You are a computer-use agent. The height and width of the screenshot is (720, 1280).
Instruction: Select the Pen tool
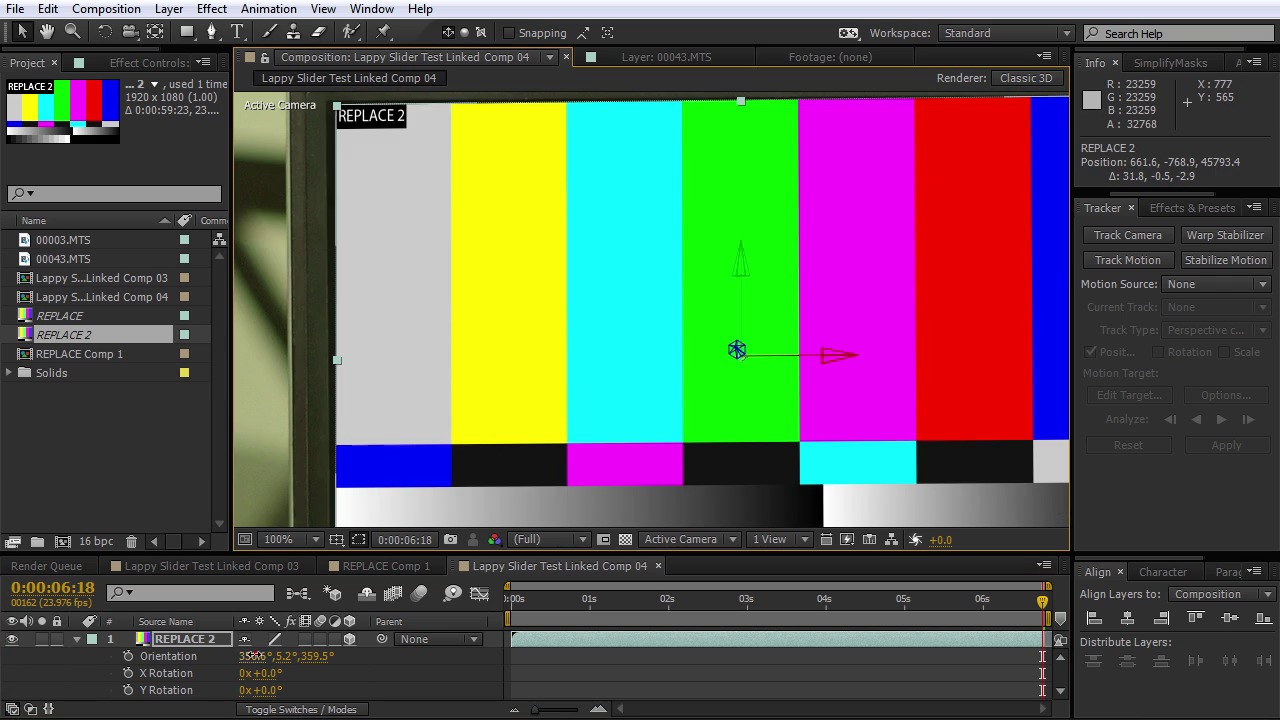tap(212, 32)
